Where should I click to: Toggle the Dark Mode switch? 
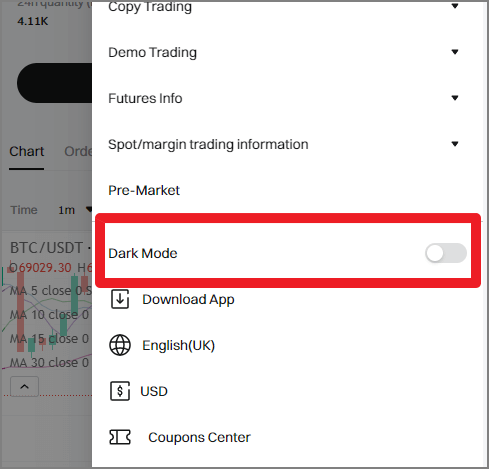point(446,253)
